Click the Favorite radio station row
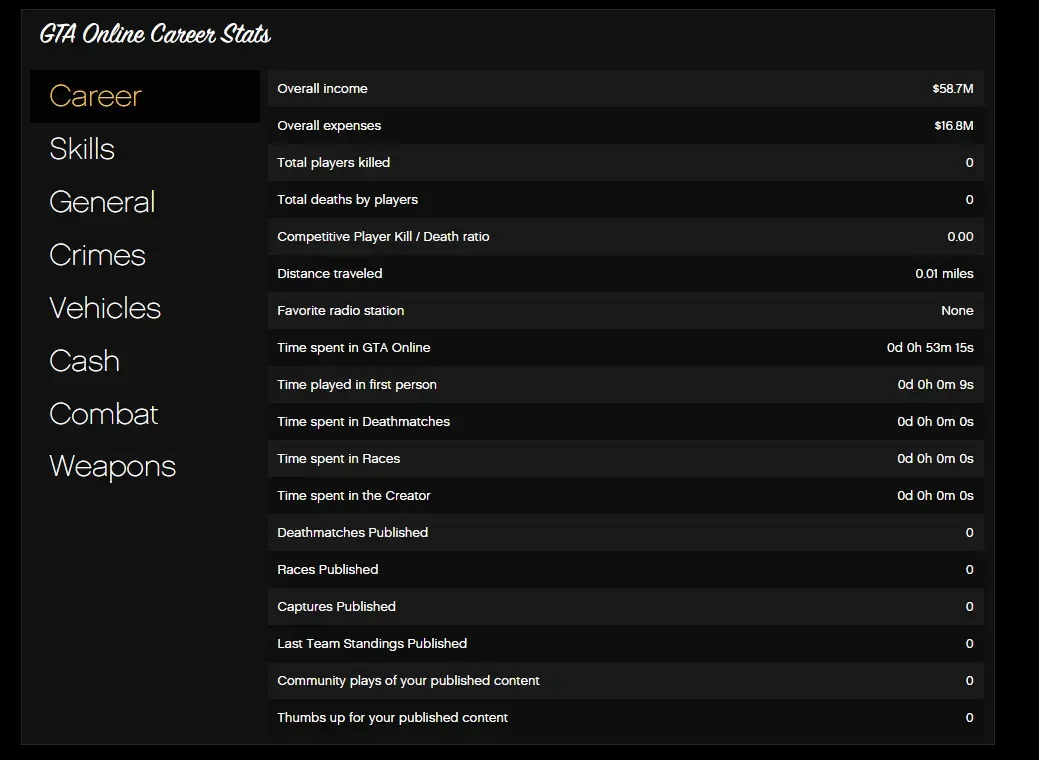Screen dimensions: 1039x760 pos(625,311)
